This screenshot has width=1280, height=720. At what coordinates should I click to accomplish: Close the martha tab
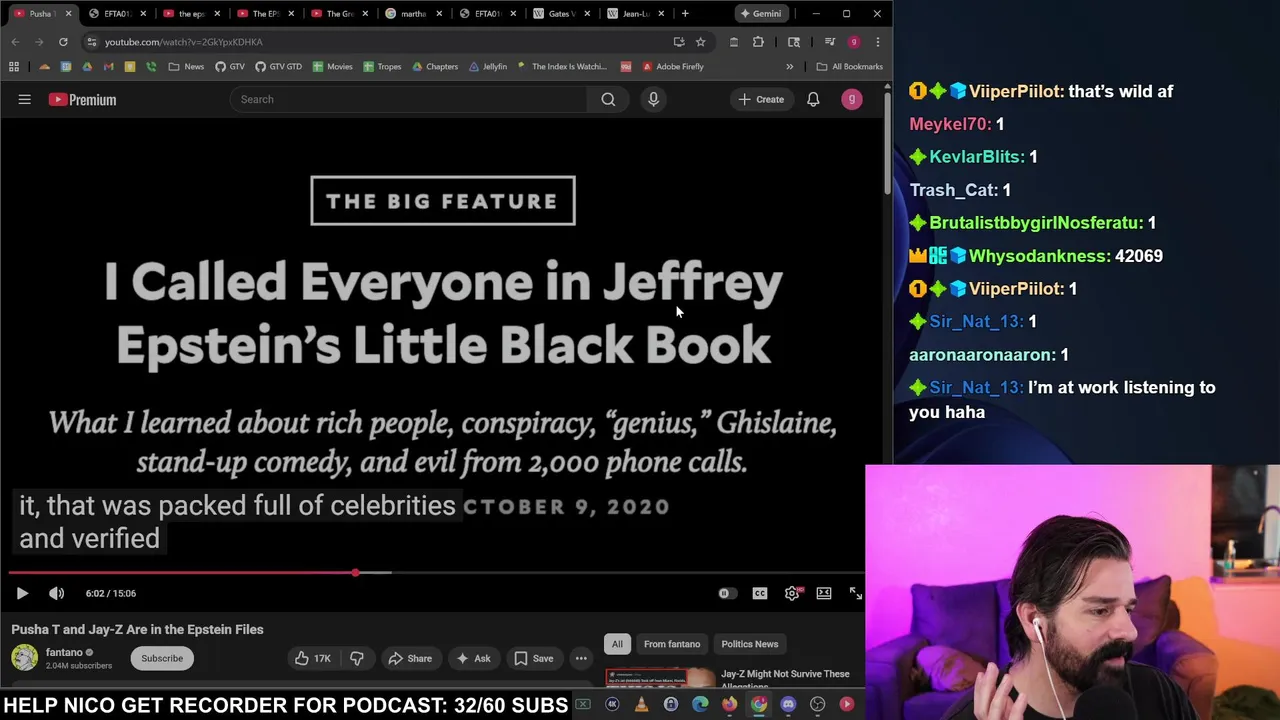(439, 14)
